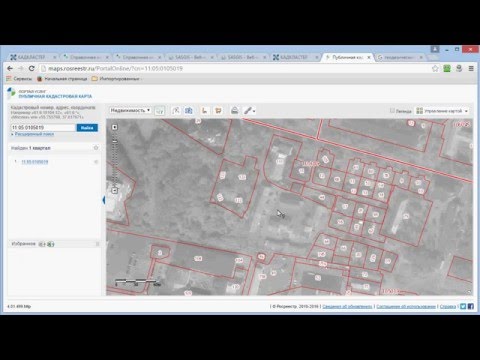Expand Расширенный поиск section

coord(33,134)
